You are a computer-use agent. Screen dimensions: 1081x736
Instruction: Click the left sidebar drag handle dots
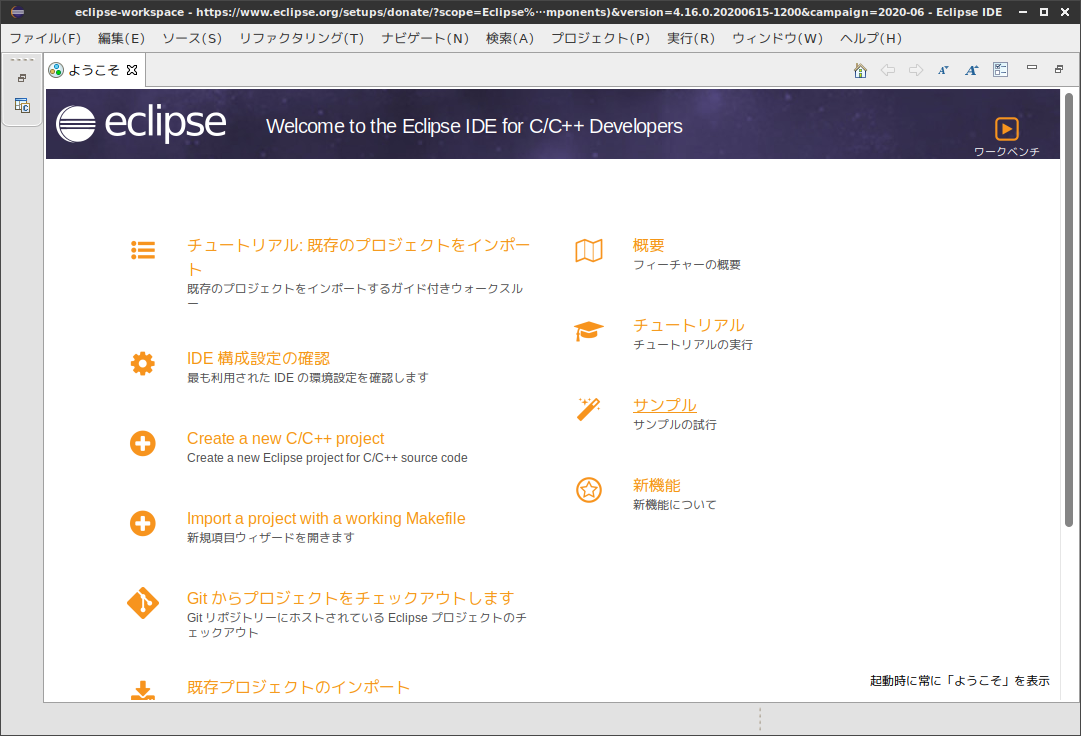point(22,60)
